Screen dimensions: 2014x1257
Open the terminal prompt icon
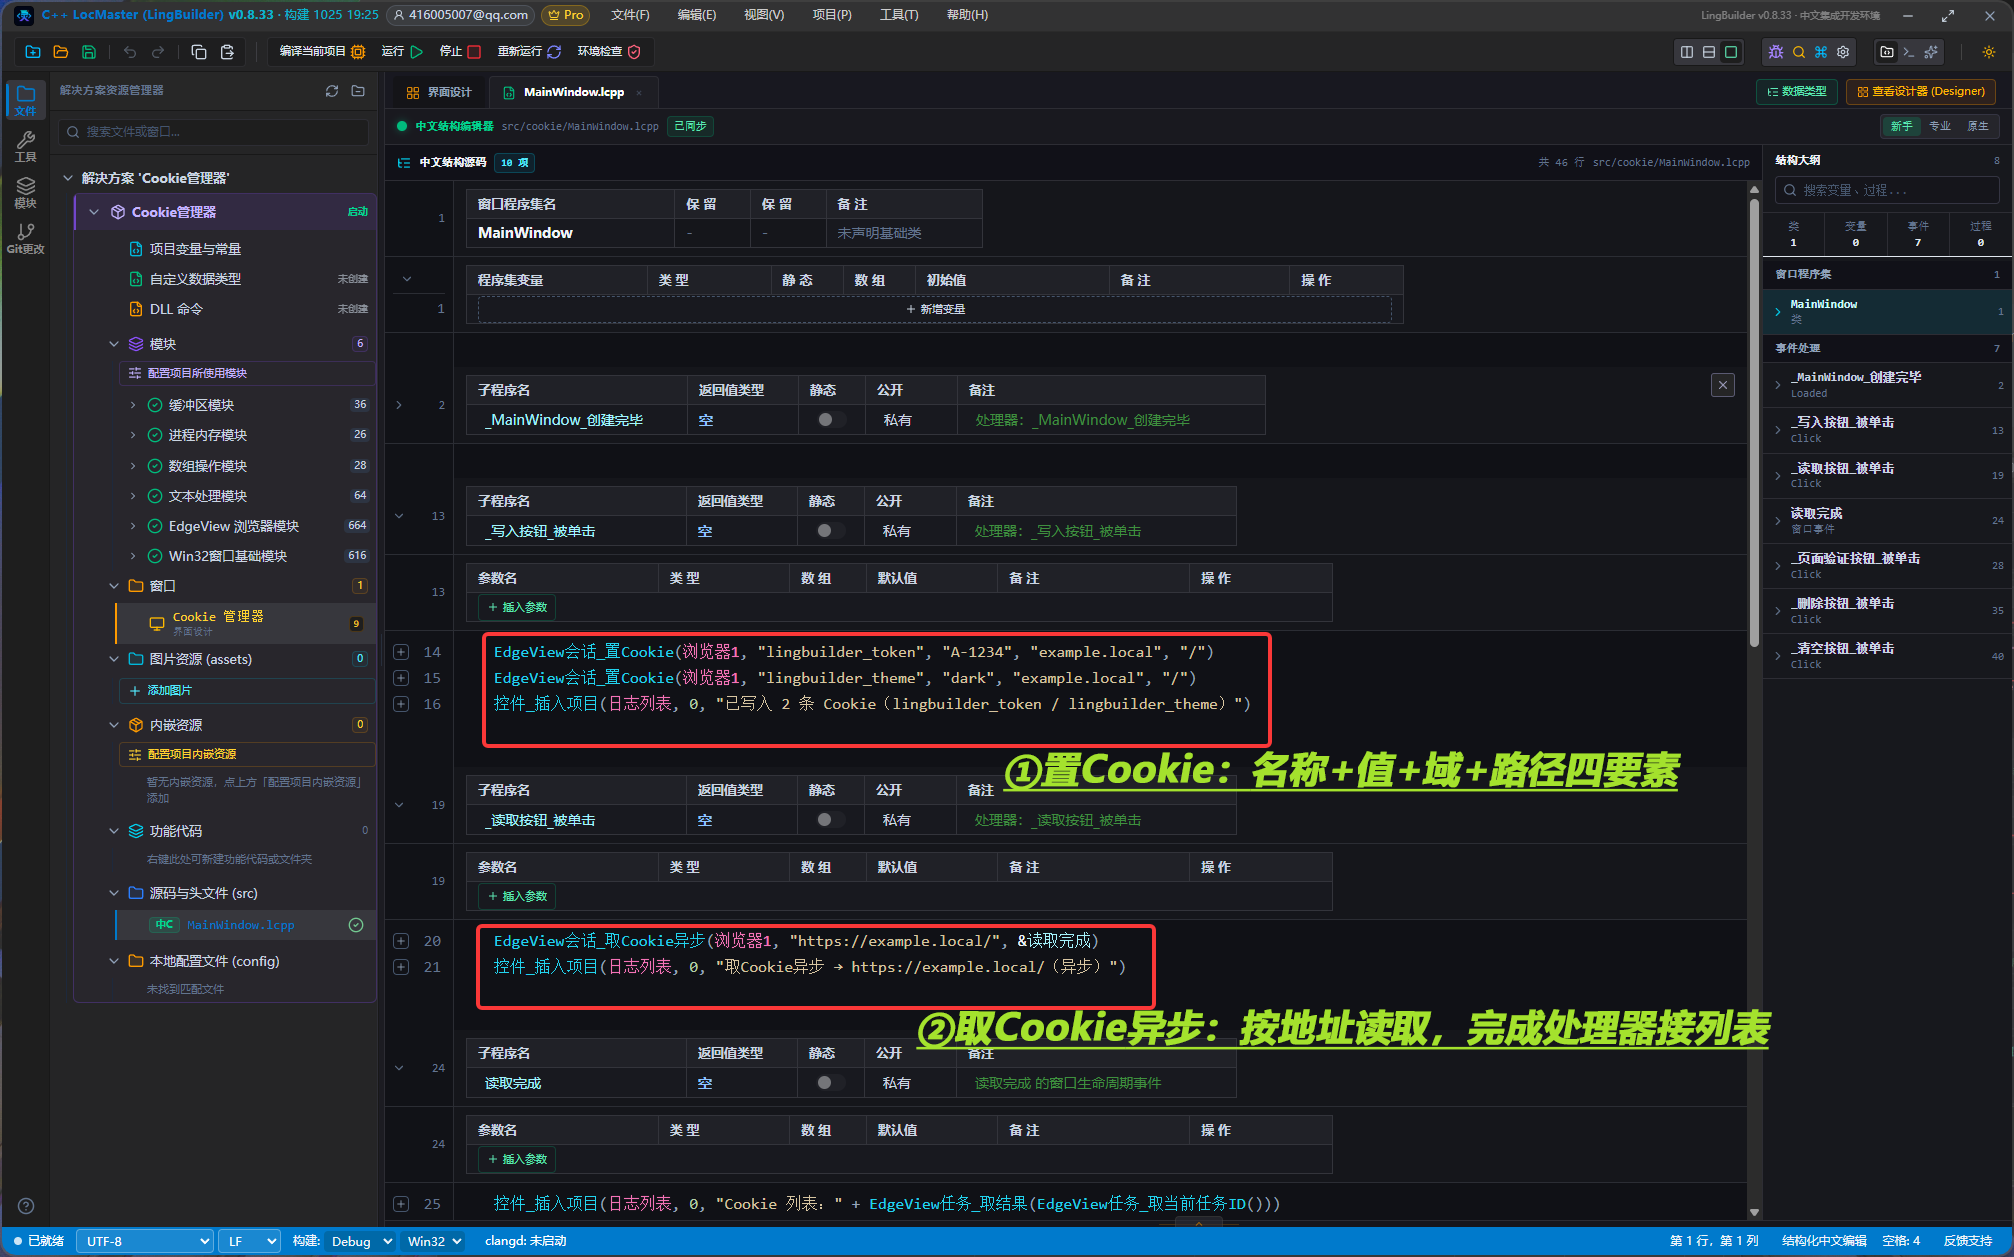click(1909, 52)
